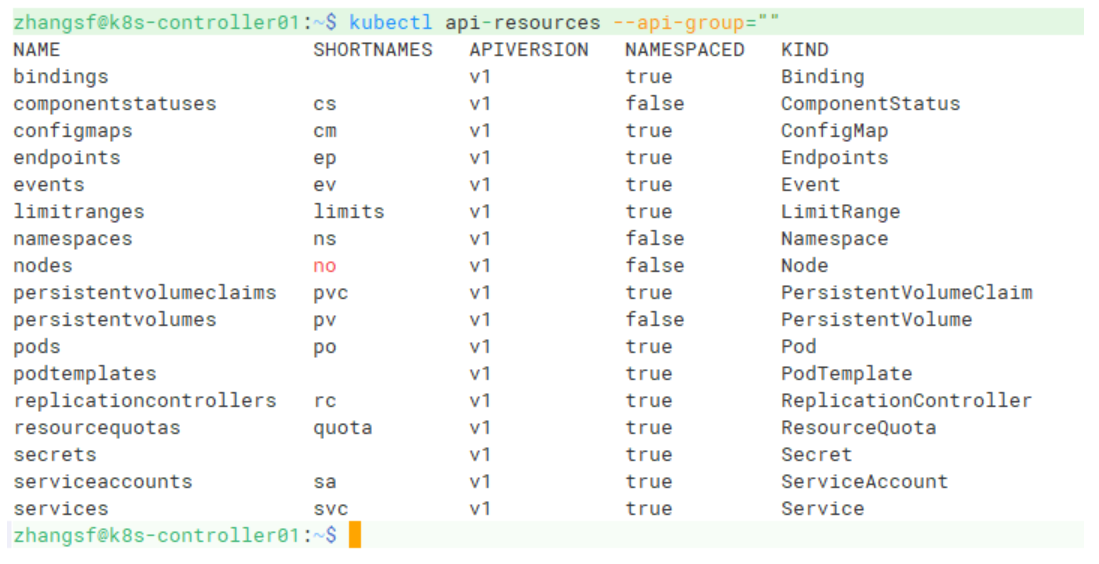Click the ServiceAccount kind entry
The height and width of the screenshot is (564, 1099).
[864, 482]
